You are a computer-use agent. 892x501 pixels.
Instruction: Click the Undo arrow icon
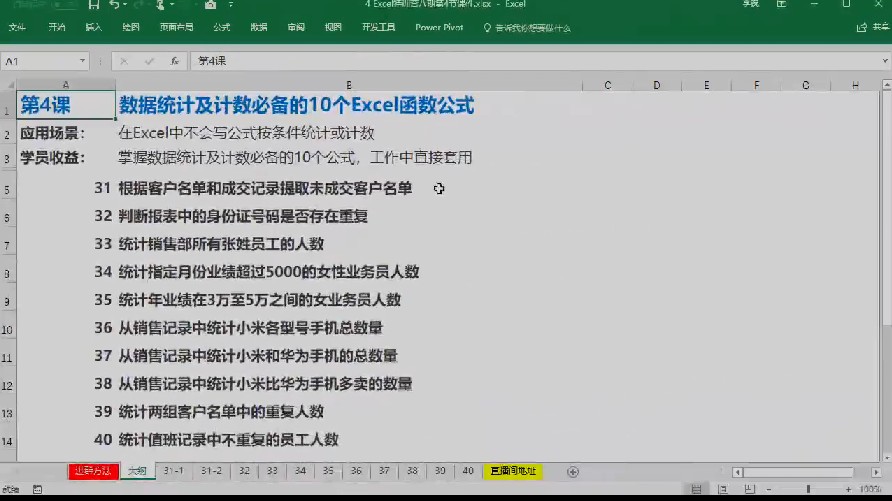(114, 5)
